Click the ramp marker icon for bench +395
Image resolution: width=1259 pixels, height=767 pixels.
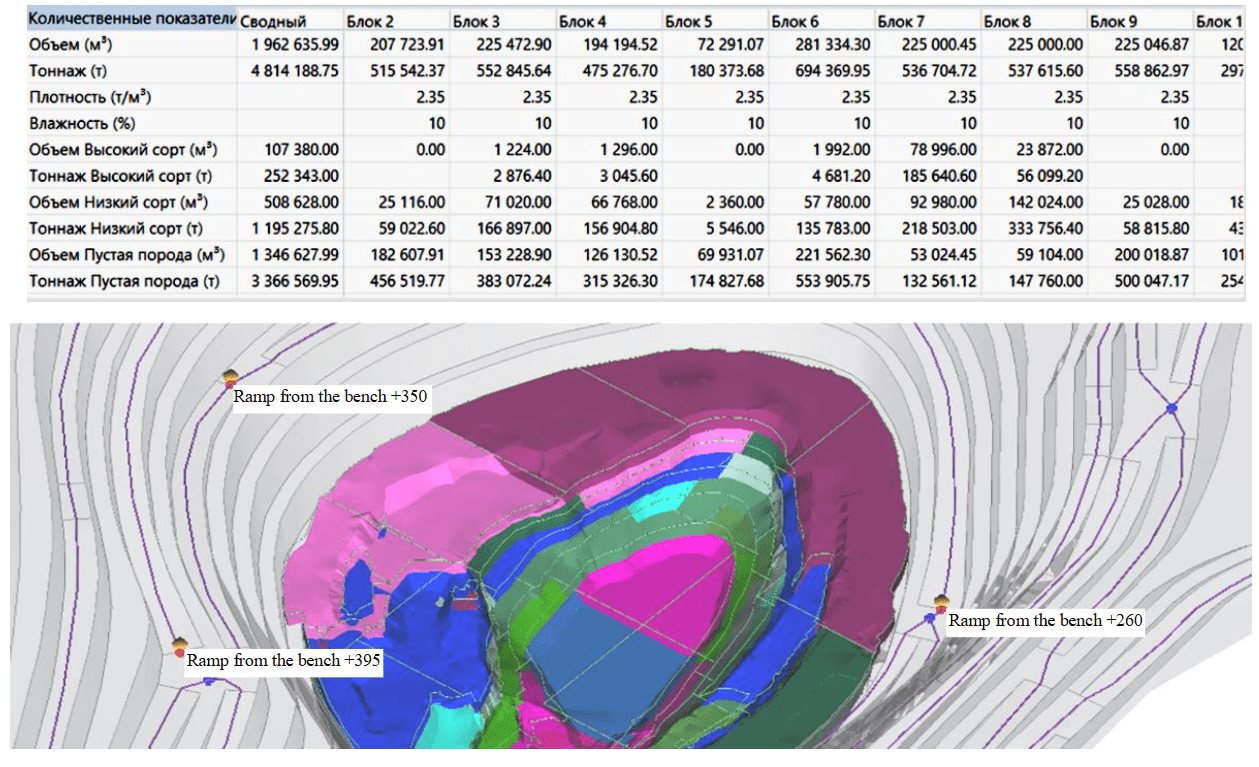[x=180, y=647]
